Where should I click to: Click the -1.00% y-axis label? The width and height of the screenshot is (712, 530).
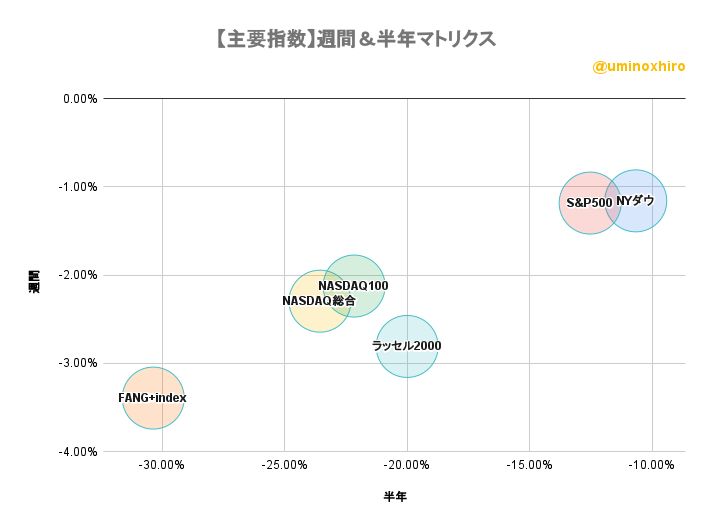78,187
